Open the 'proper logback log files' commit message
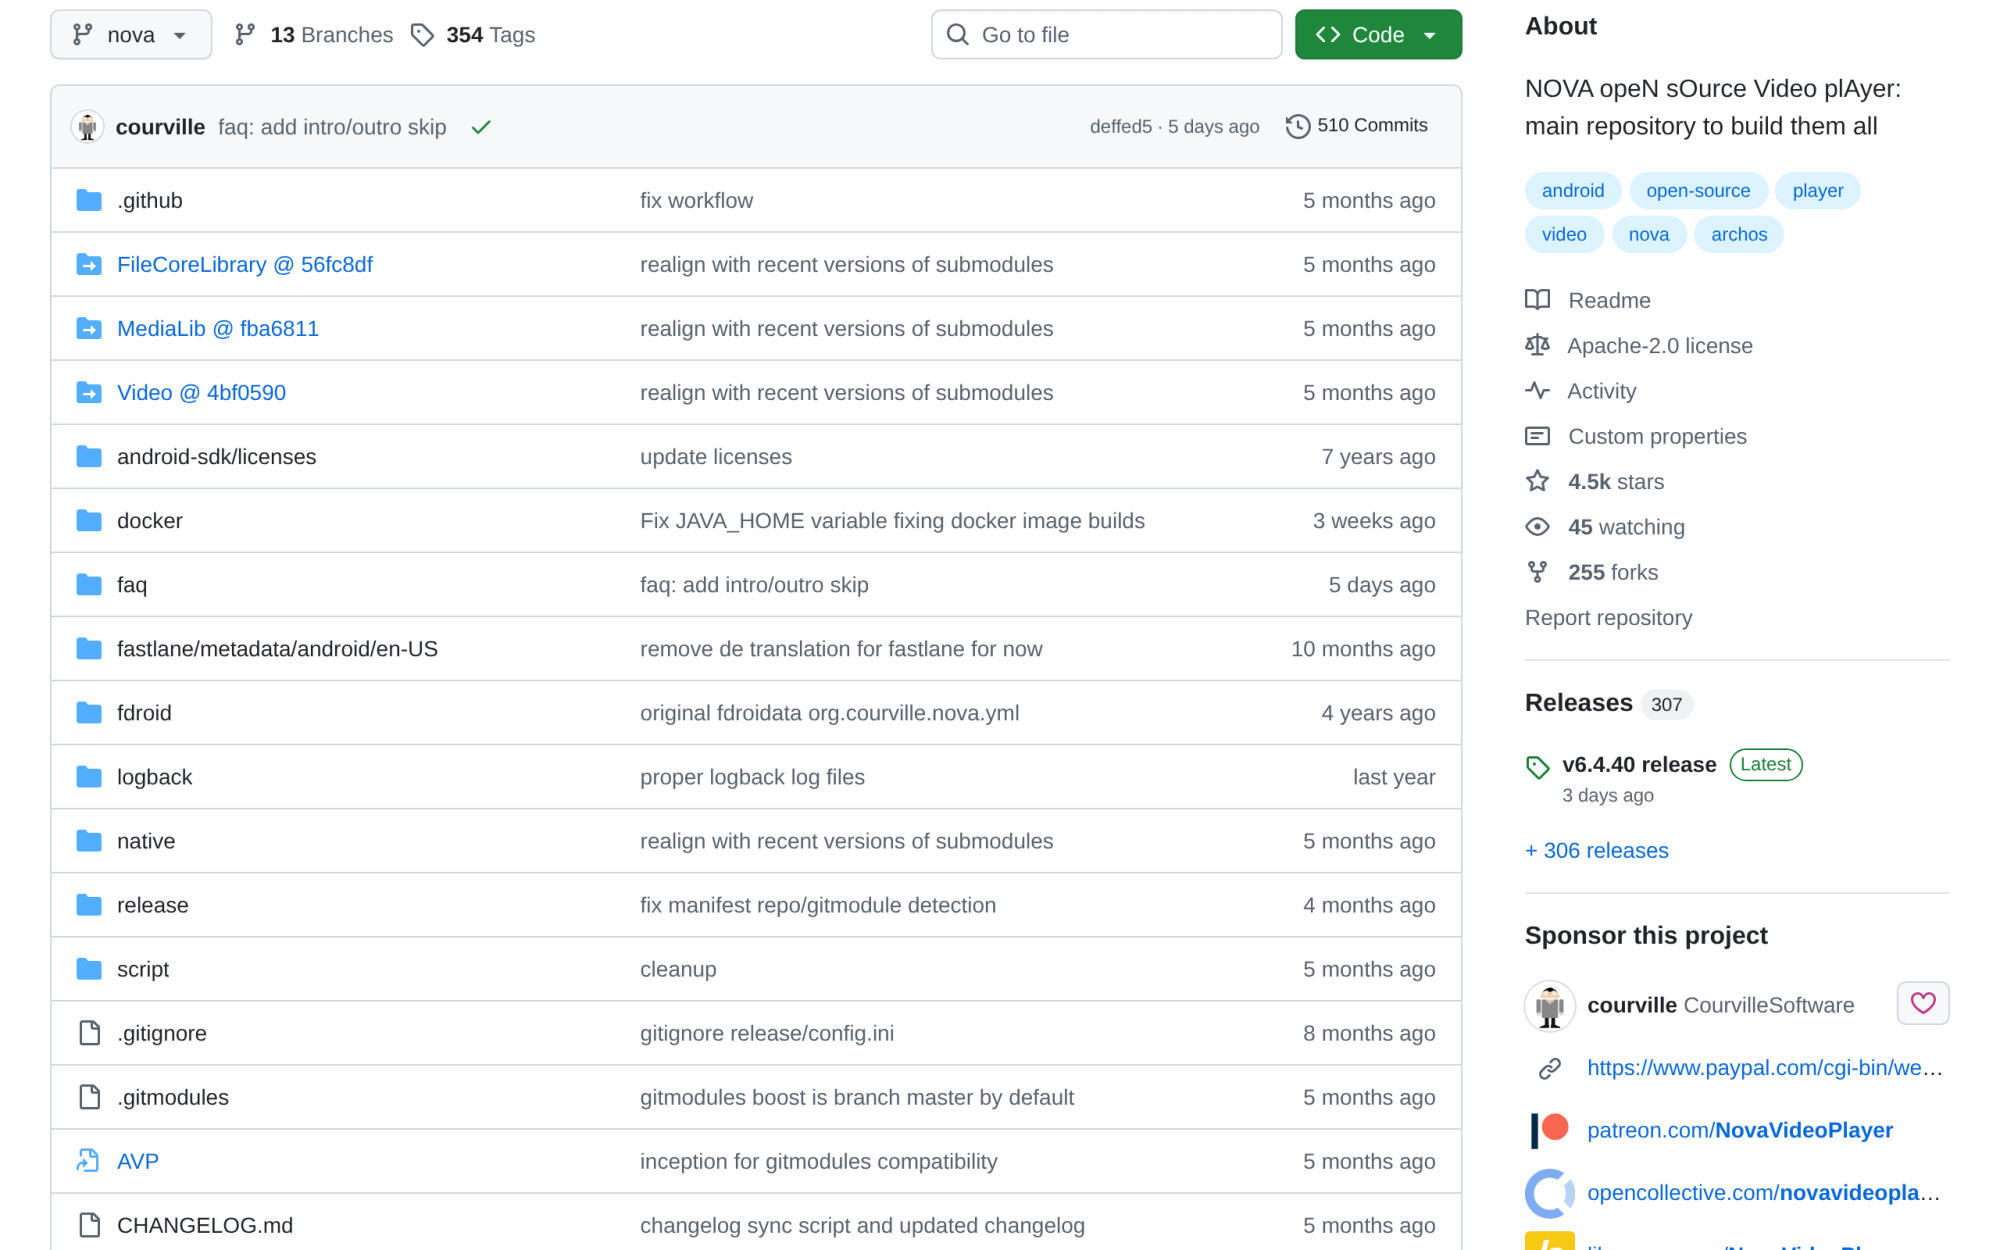Image resolution: width=2000 pixels, height=1250 pixels. click(752, 777)
